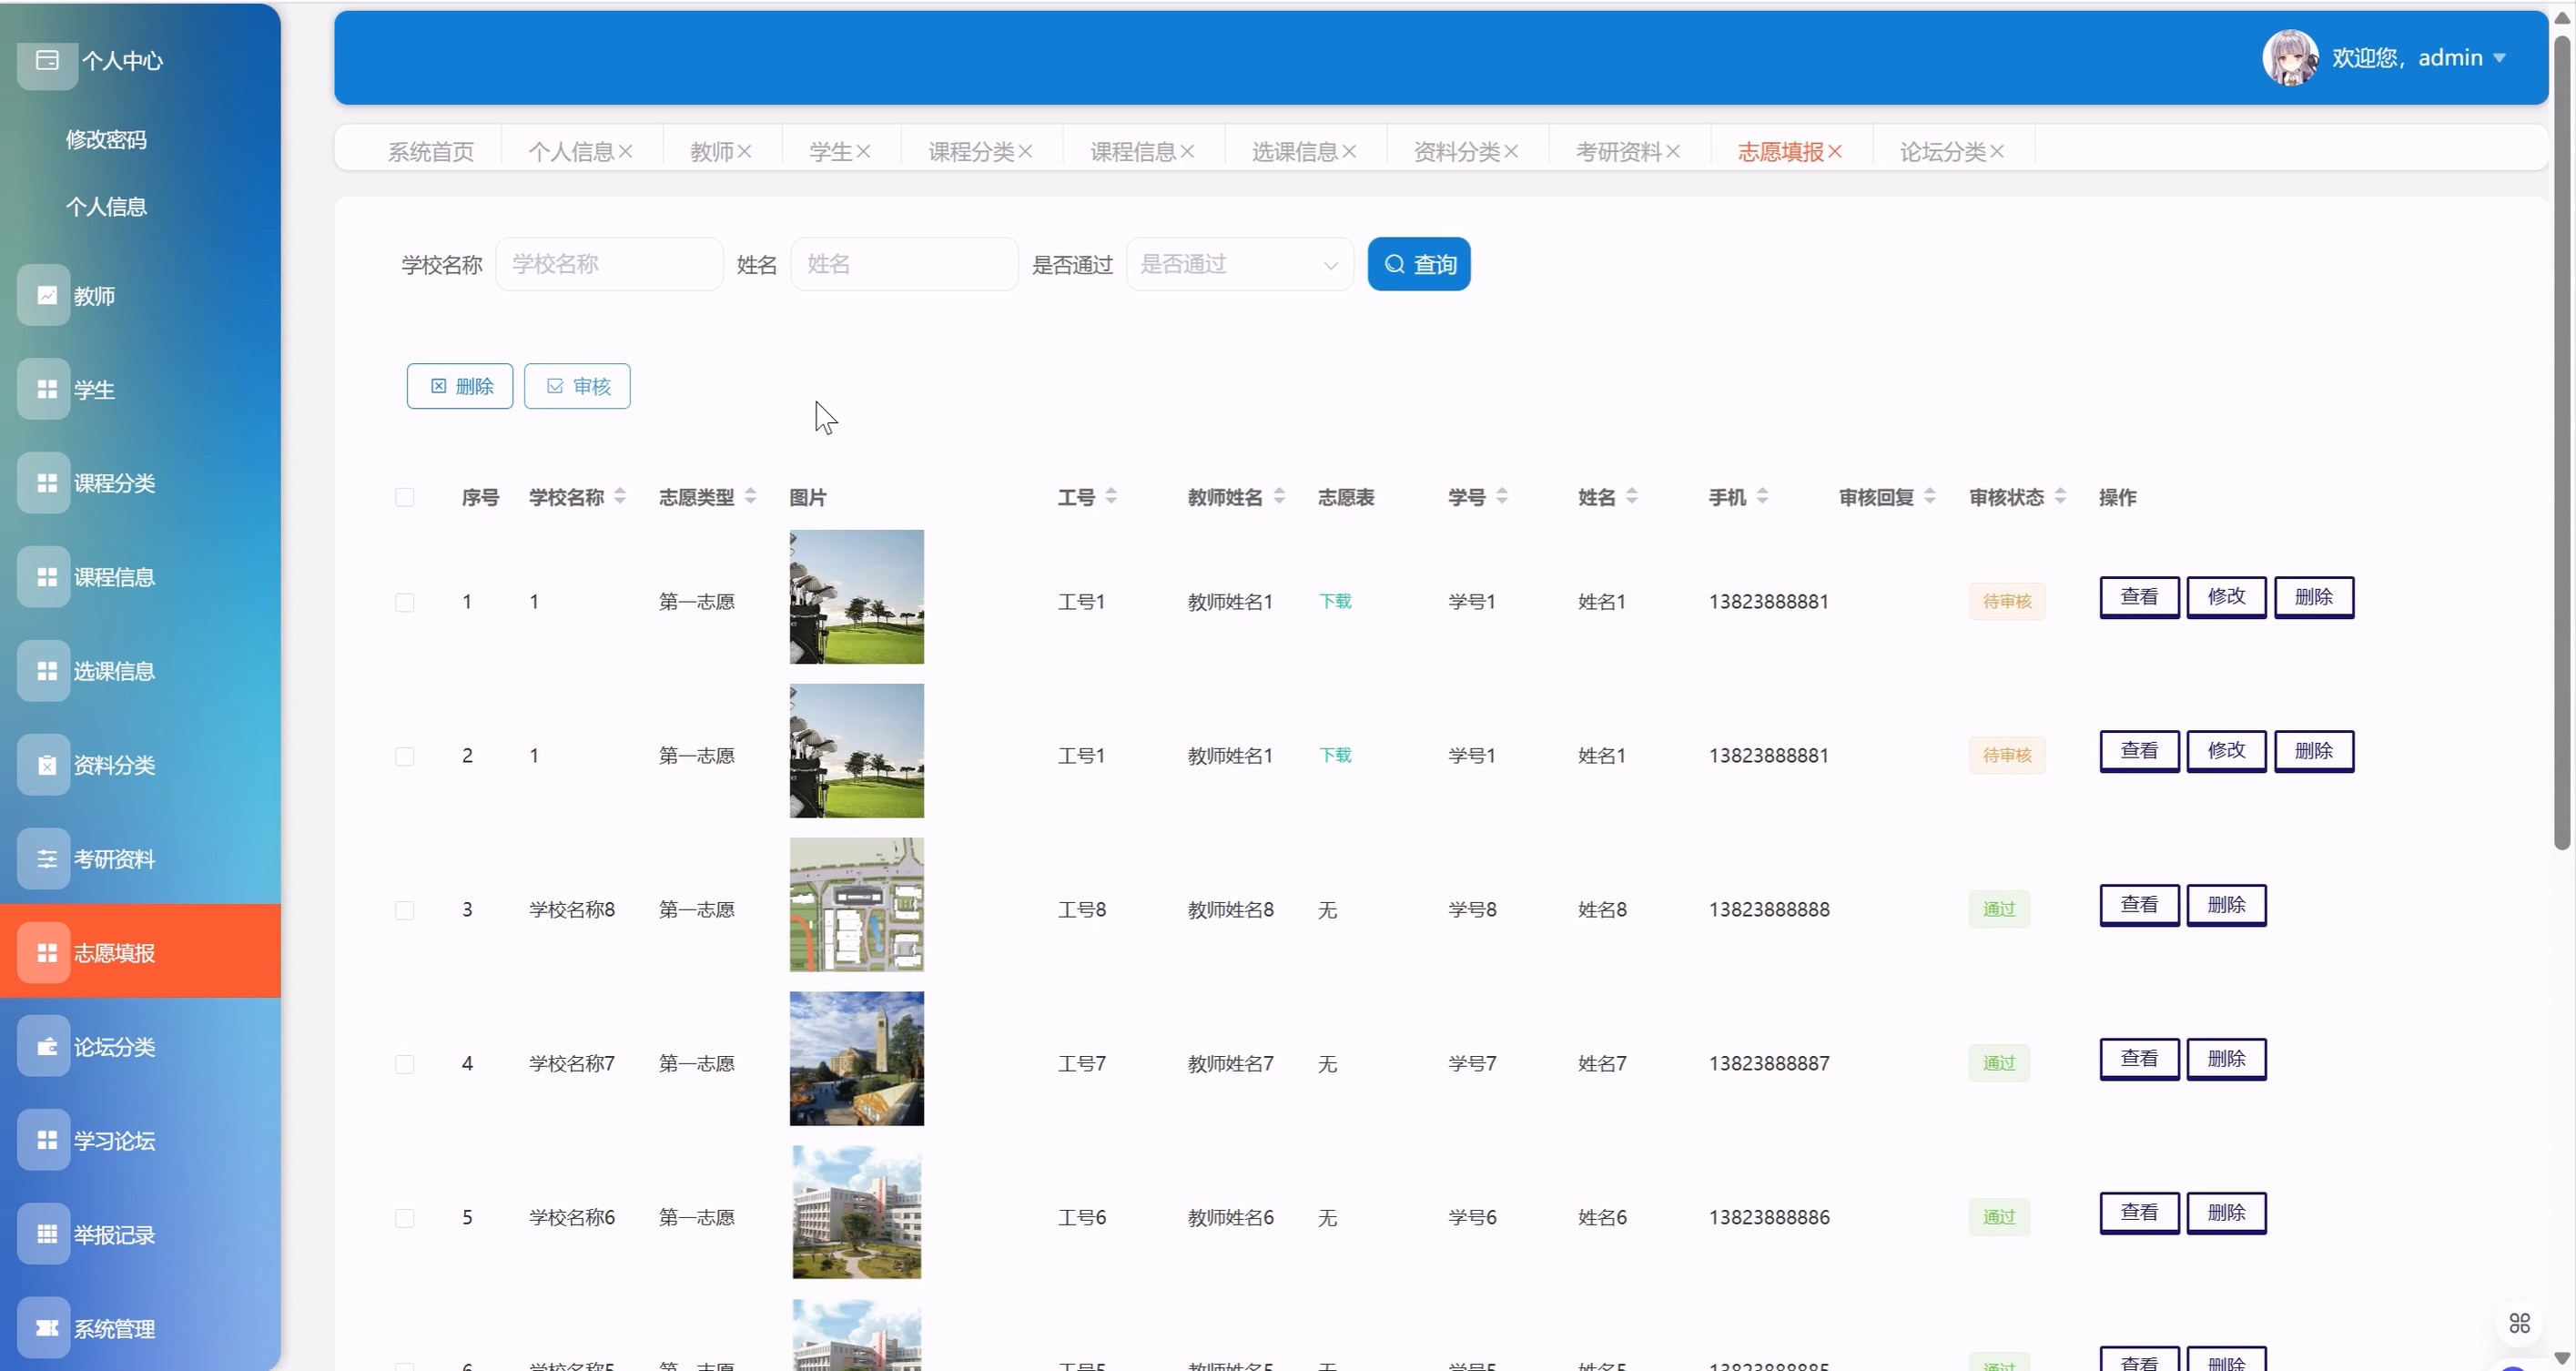Check the checkbox for row 1

tap(404, 602)
